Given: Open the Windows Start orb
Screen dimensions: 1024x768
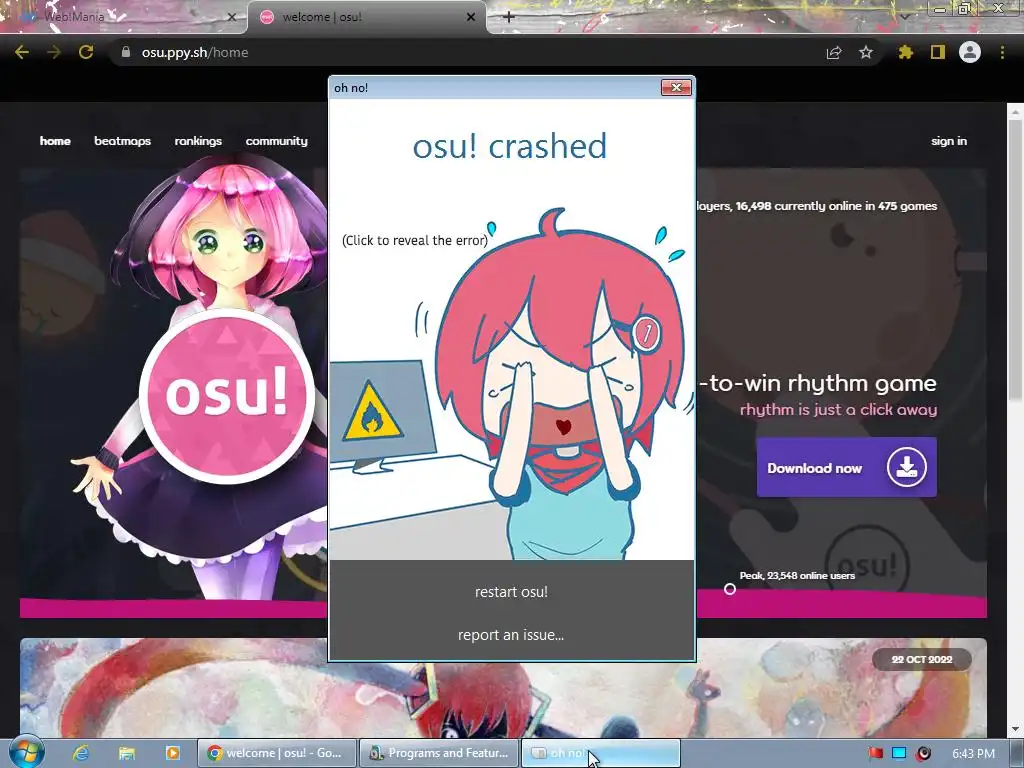Looking at the screenshot, I should [26, 753].
